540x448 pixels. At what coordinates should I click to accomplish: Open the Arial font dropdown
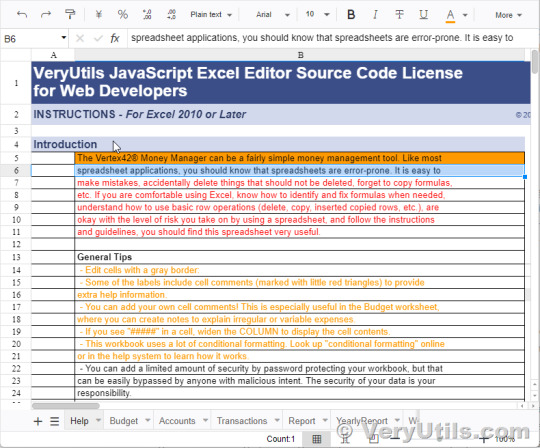coord(273,15)
